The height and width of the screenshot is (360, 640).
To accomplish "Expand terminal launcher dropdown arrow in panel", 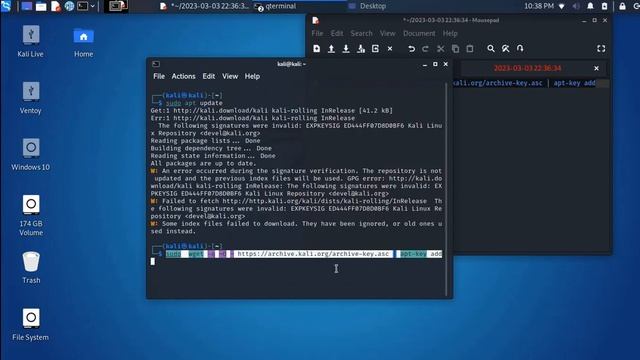I will 93,6.
